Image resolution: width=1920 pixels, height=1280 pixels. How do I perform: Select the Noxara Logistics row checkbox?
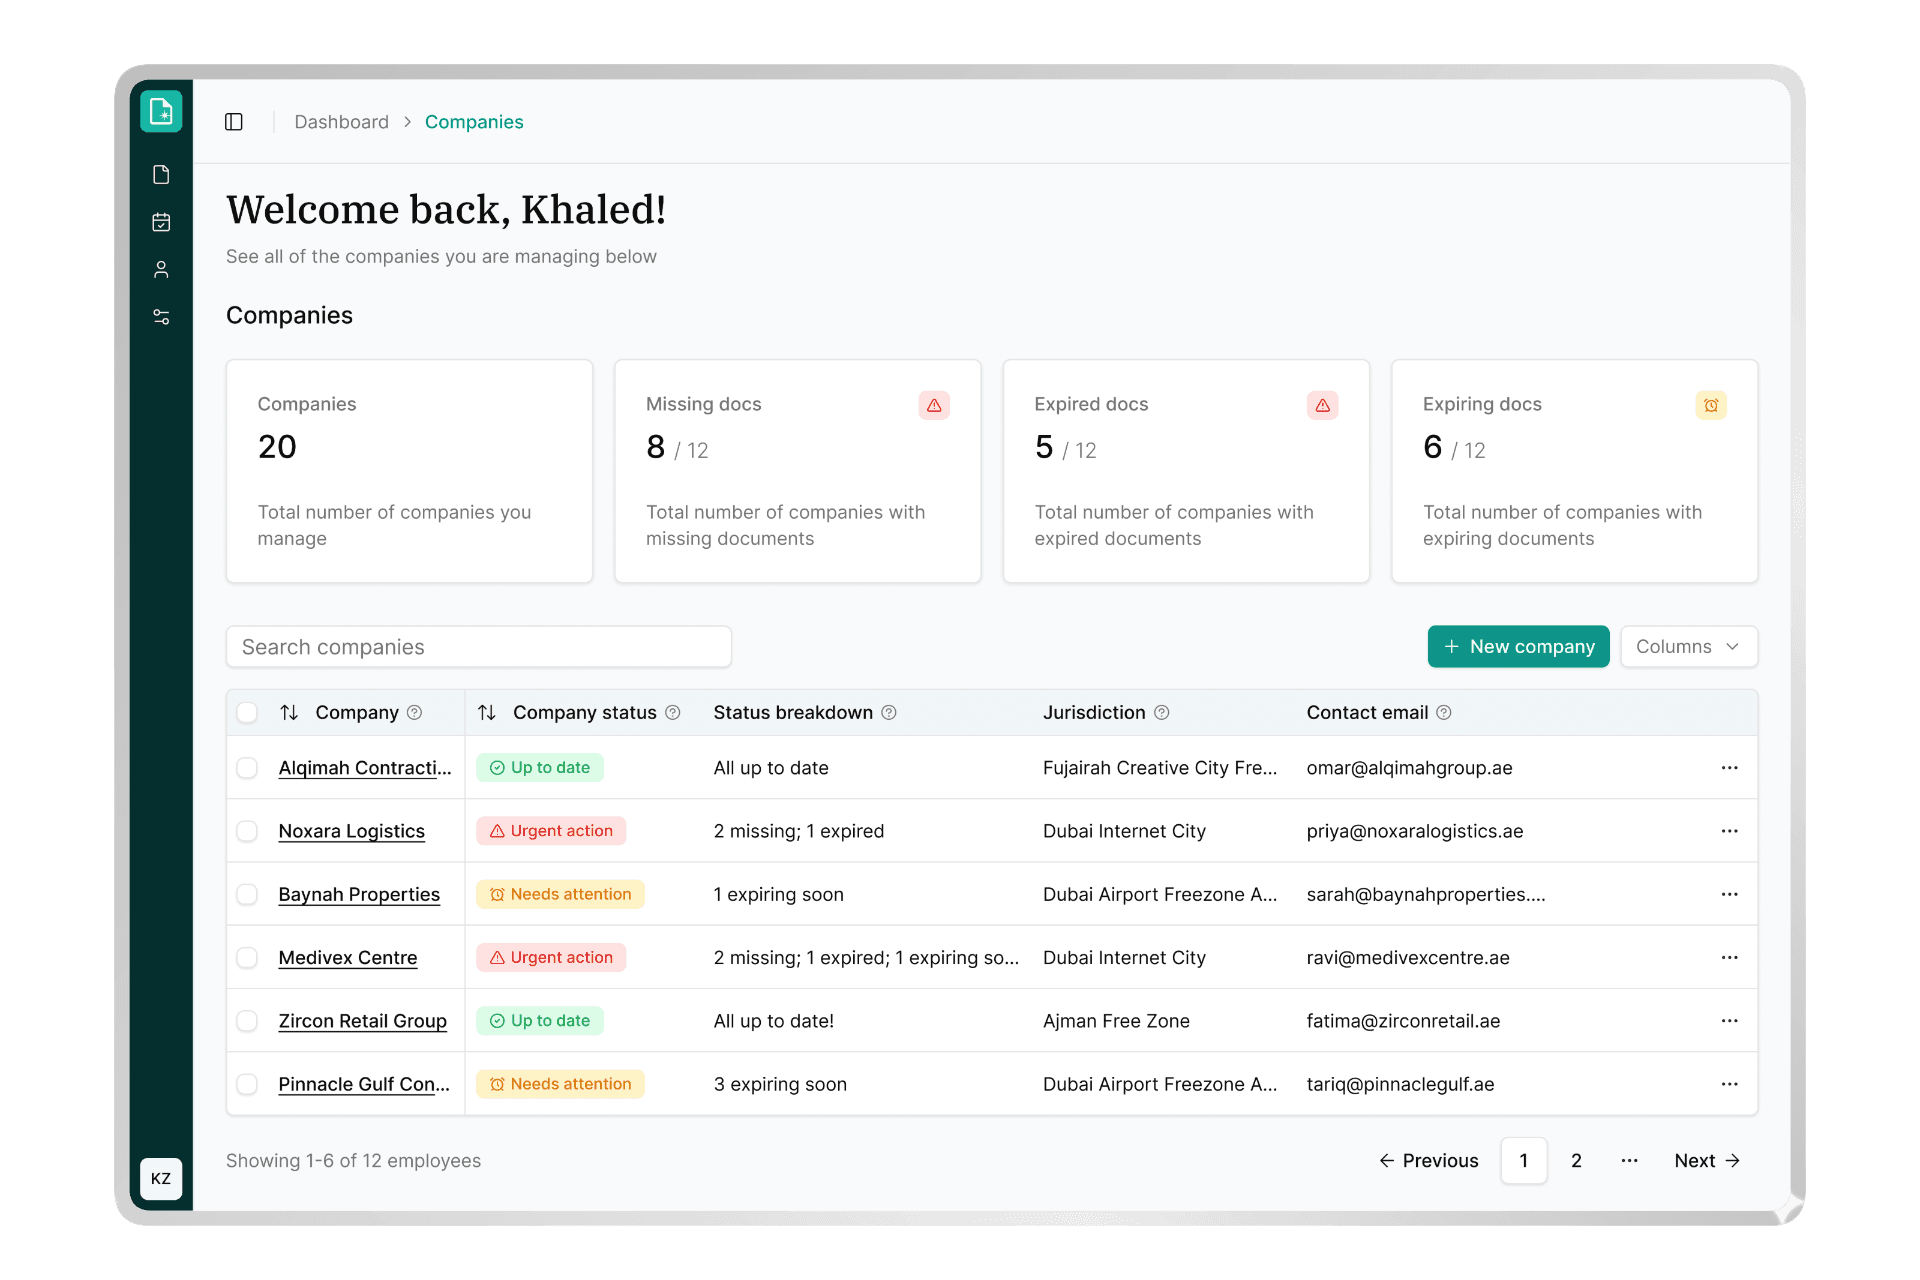pos(247,831)
